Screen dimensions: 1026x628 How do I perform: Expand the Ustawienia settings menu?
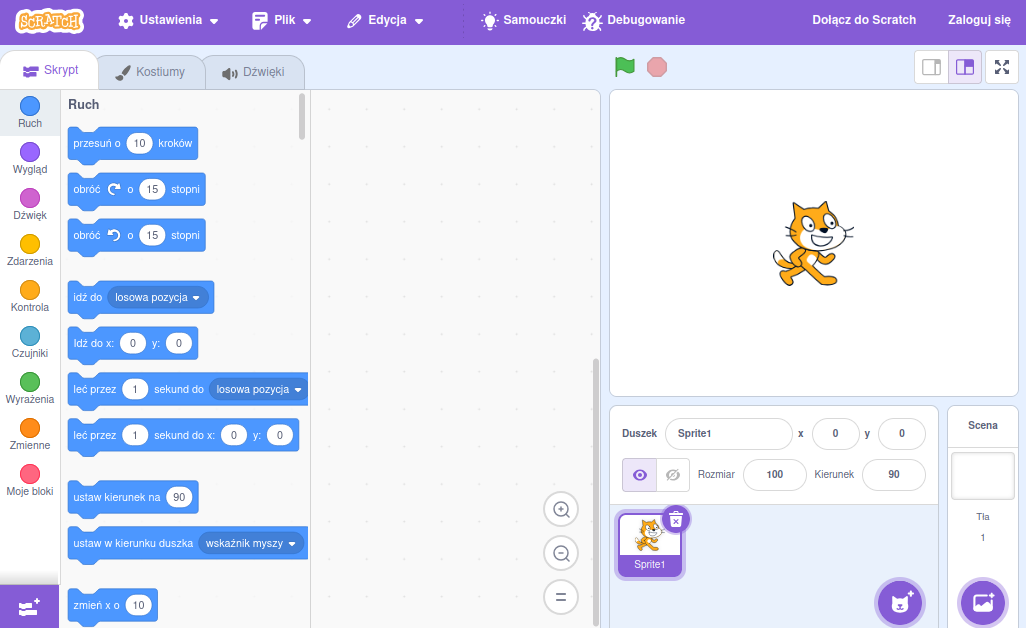click(168, 20)
